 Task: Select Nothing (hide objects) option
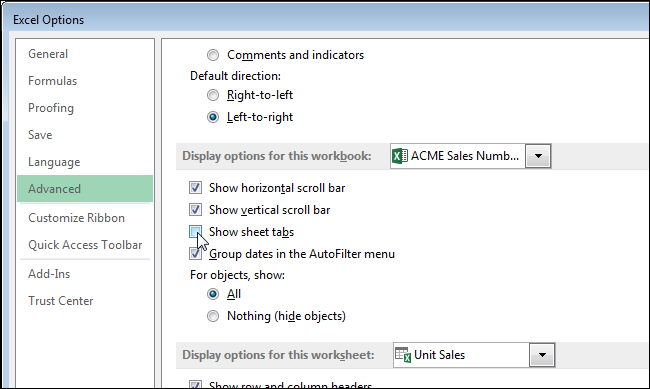(x=213, y=316)
